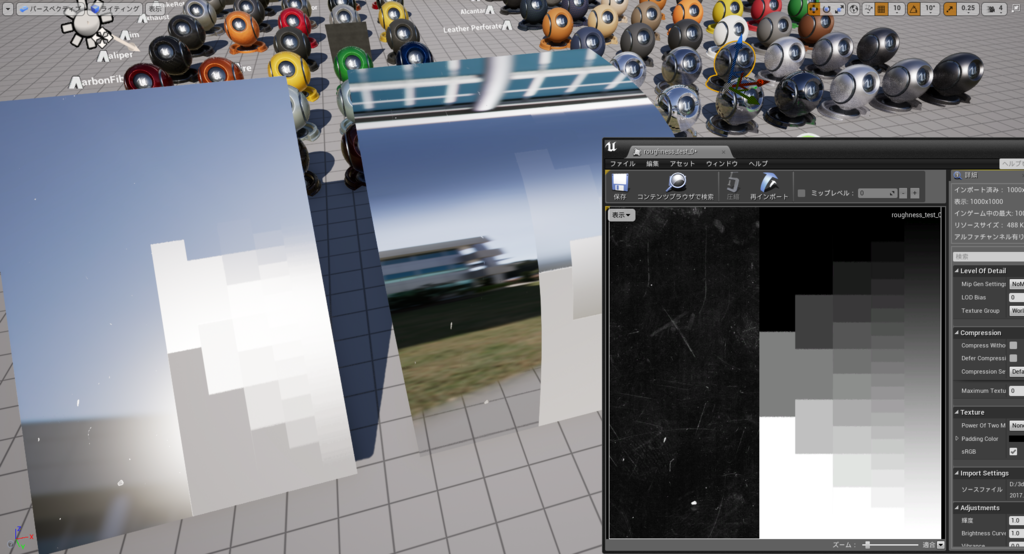Screen dimensions: 1024x554
Task: Collapse the Adjustments section
Action: coord(957,508)
